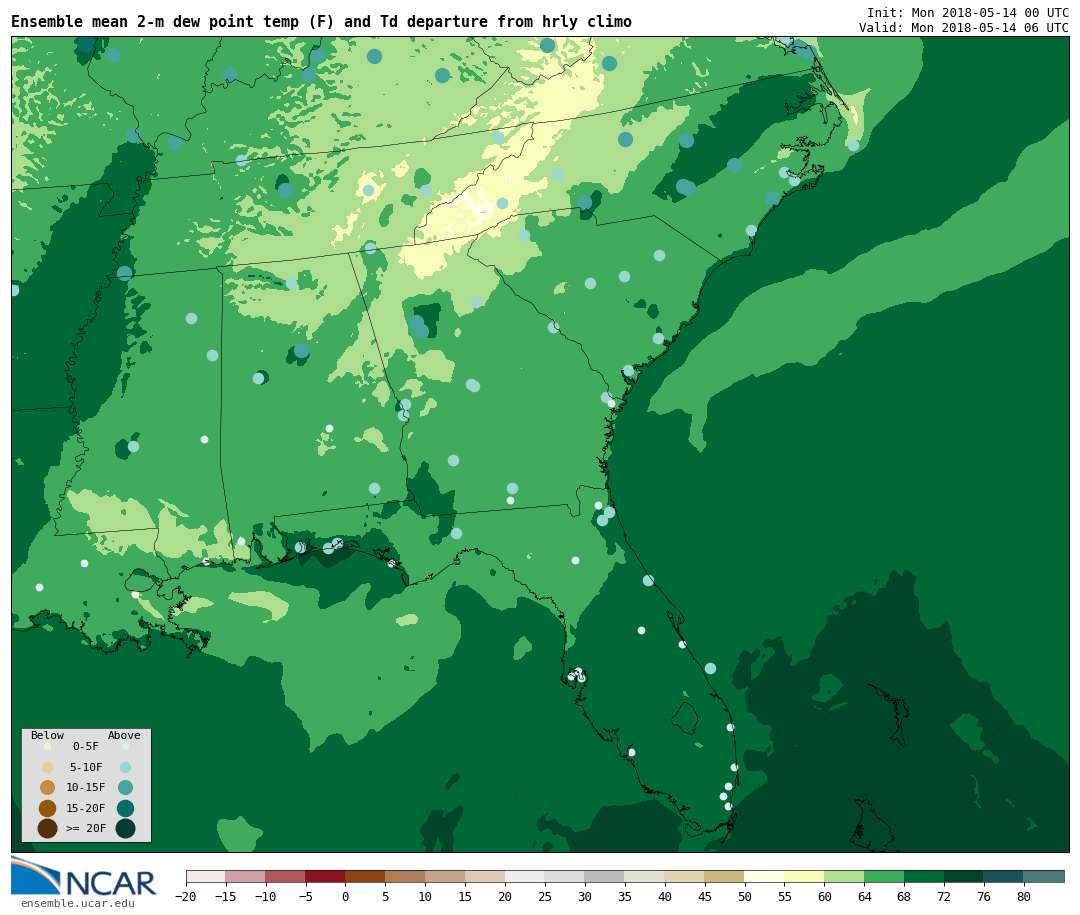Click the 64 to 68 medium green swatch
Screen dimensions: 1080x915
pyautogui.click(x=885, y=876)
